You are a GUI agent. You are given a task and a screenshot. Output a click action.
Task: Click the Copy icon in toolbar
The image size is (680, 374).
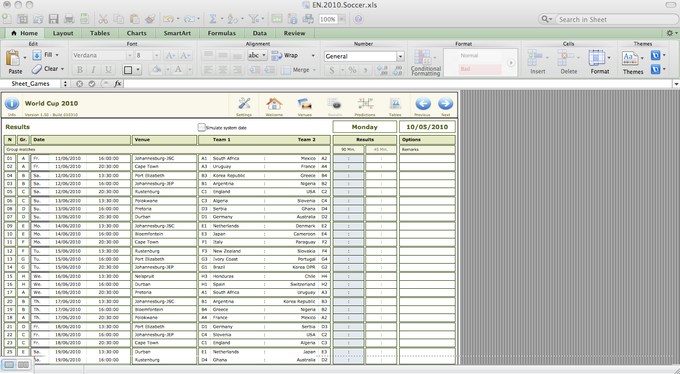pyautogui.click(x=118, y=19)
